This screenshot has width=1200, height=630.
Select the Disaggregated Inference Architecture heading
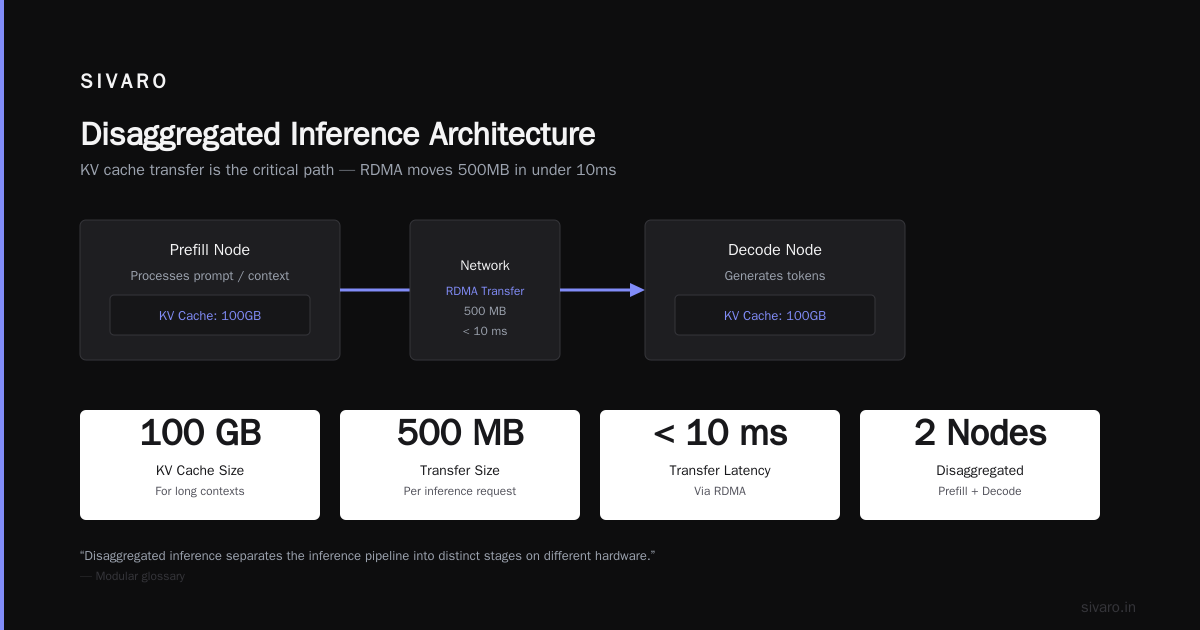click(x=338, y=134)
